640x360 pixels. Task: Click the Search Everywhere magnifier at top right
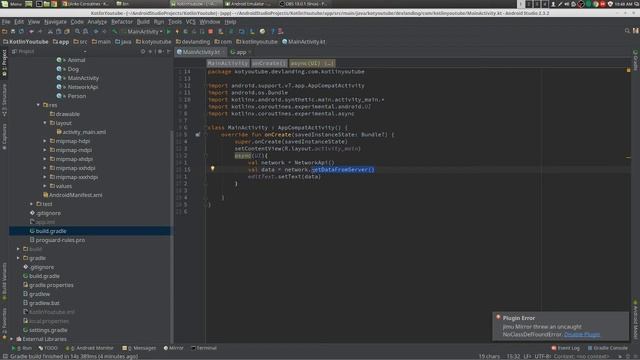coord(627,31)
